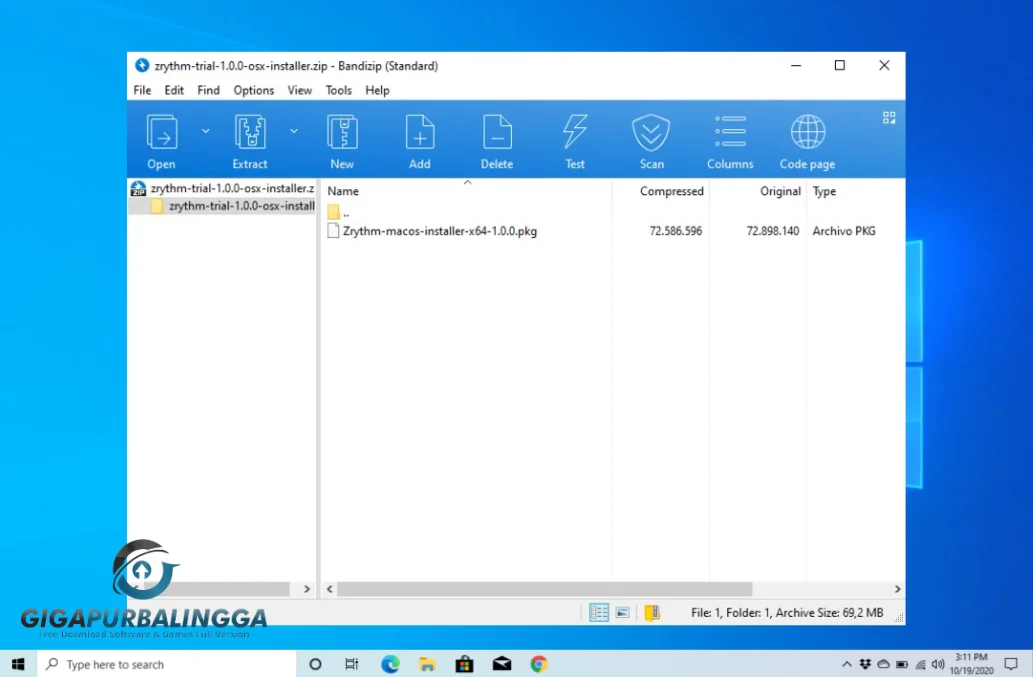
Task: Click the file list horizontal scrollbar thumb
Action: [x=545, y=589]
